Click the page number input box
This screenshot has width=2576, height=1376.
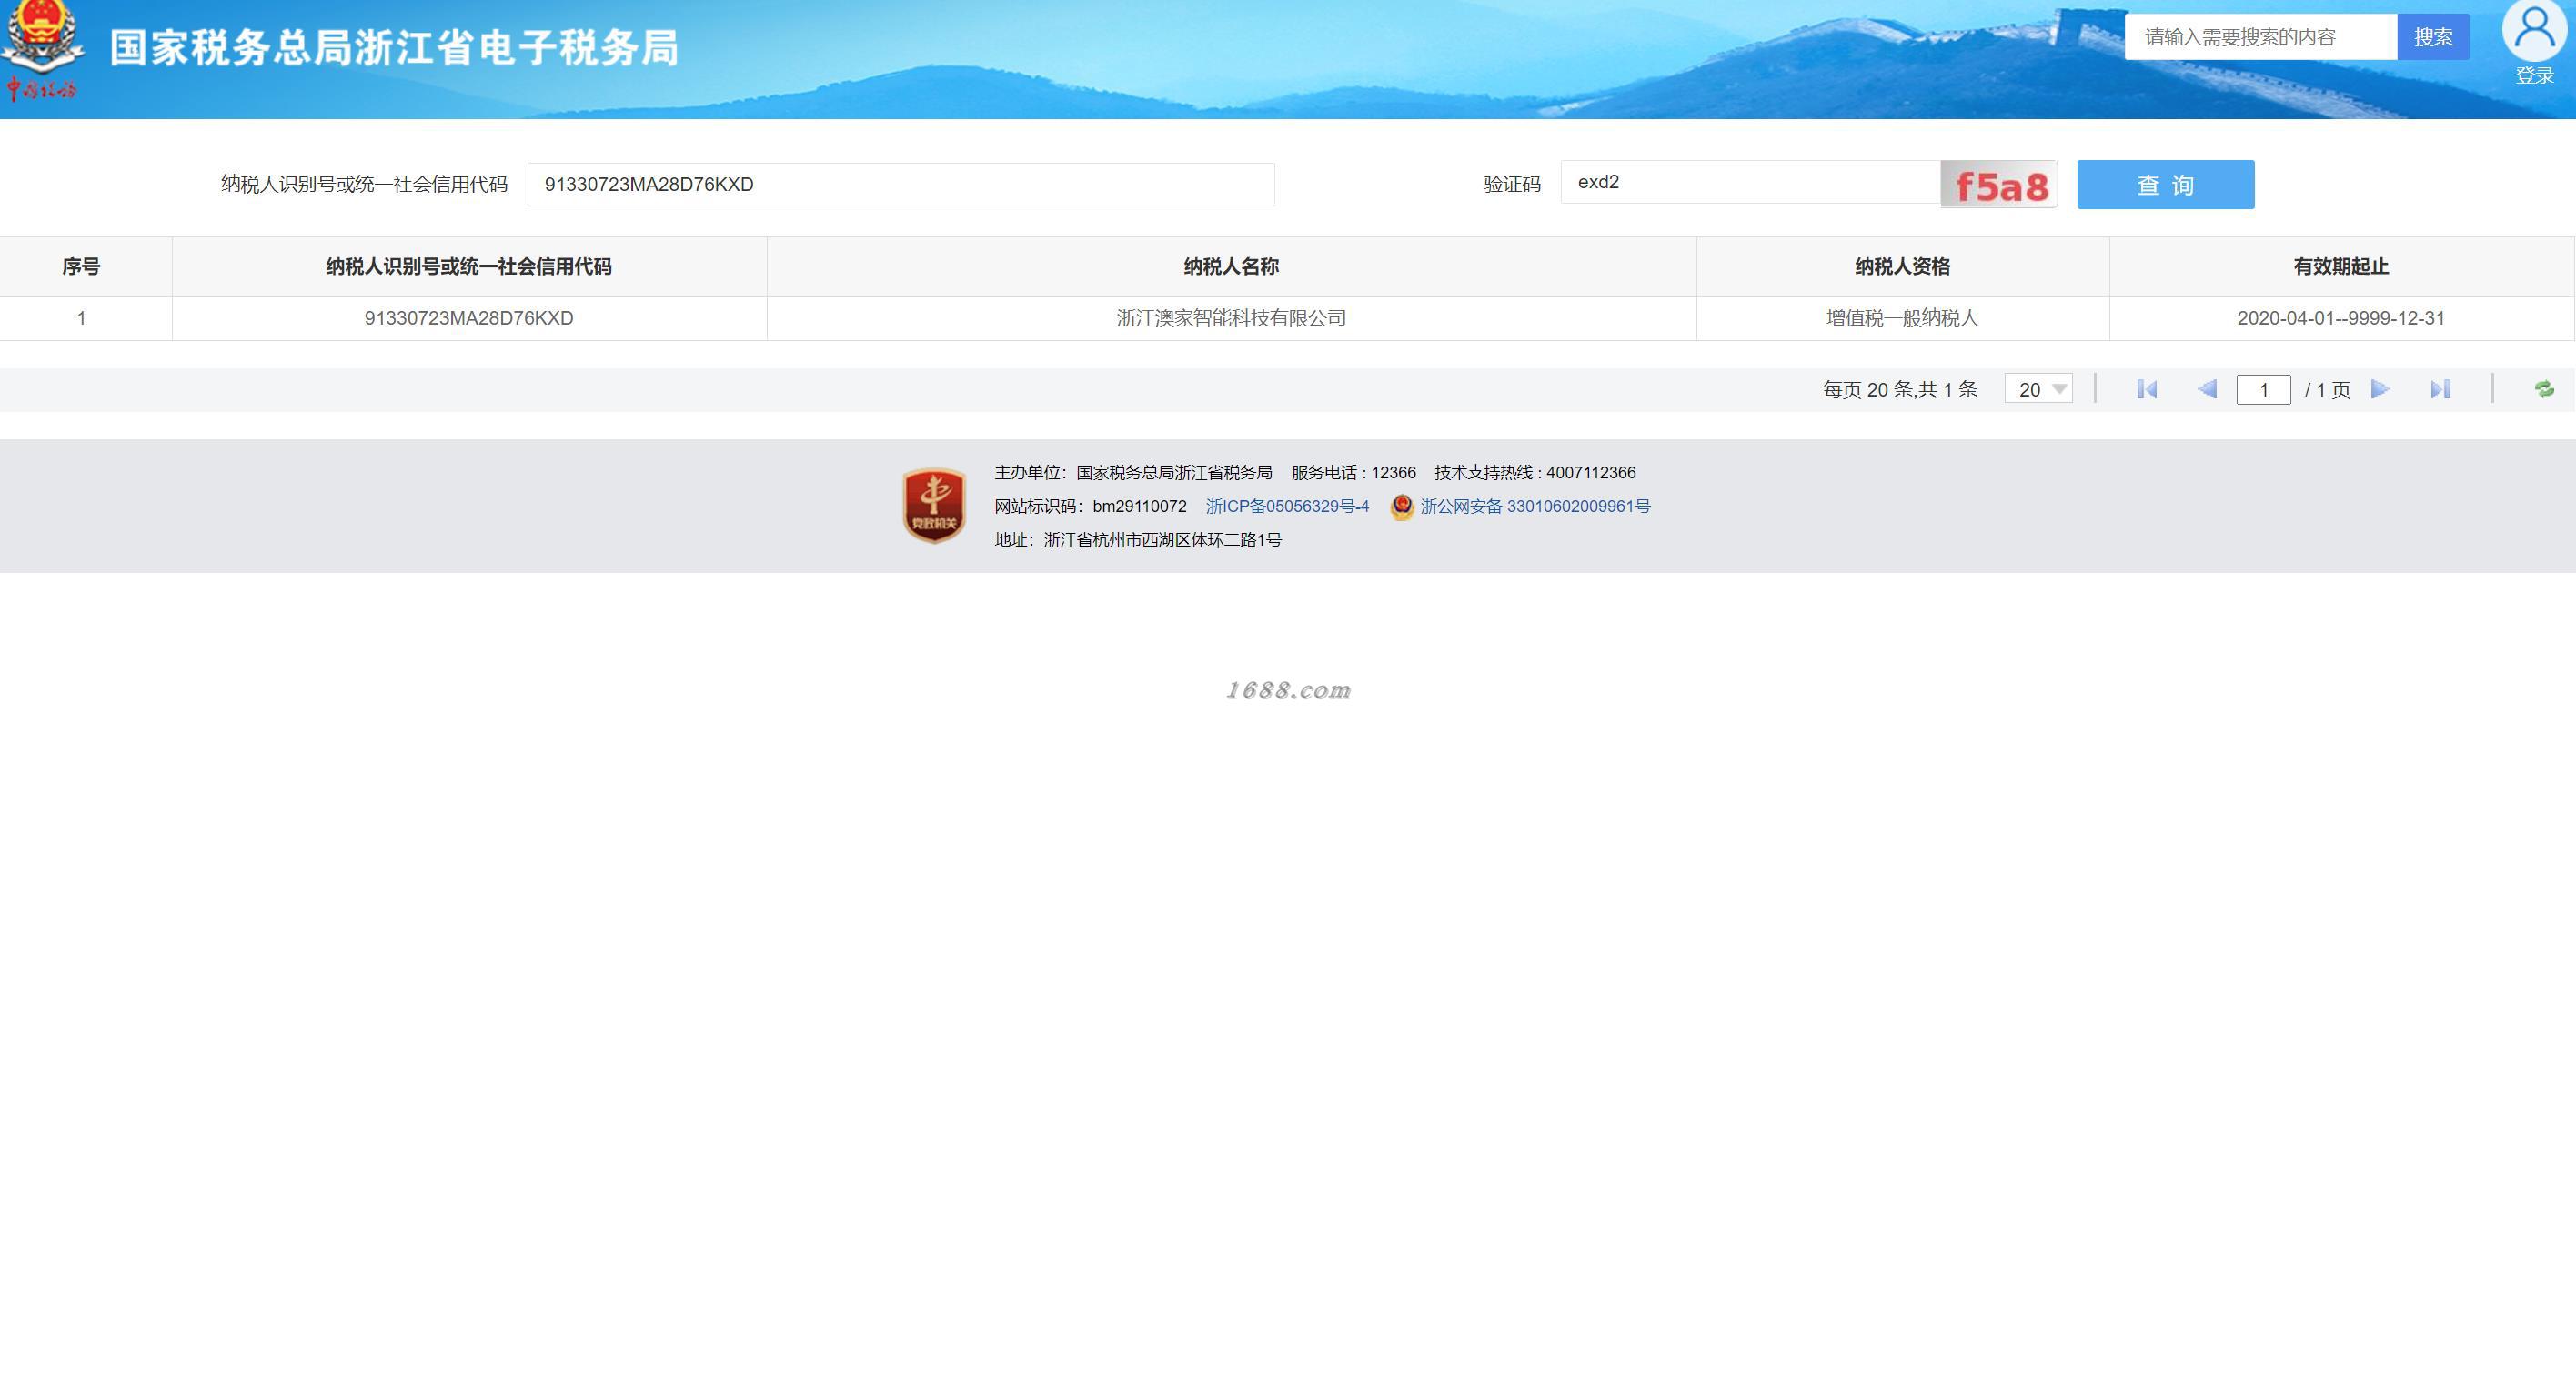pyautogui.click(x=2263, y=389)
